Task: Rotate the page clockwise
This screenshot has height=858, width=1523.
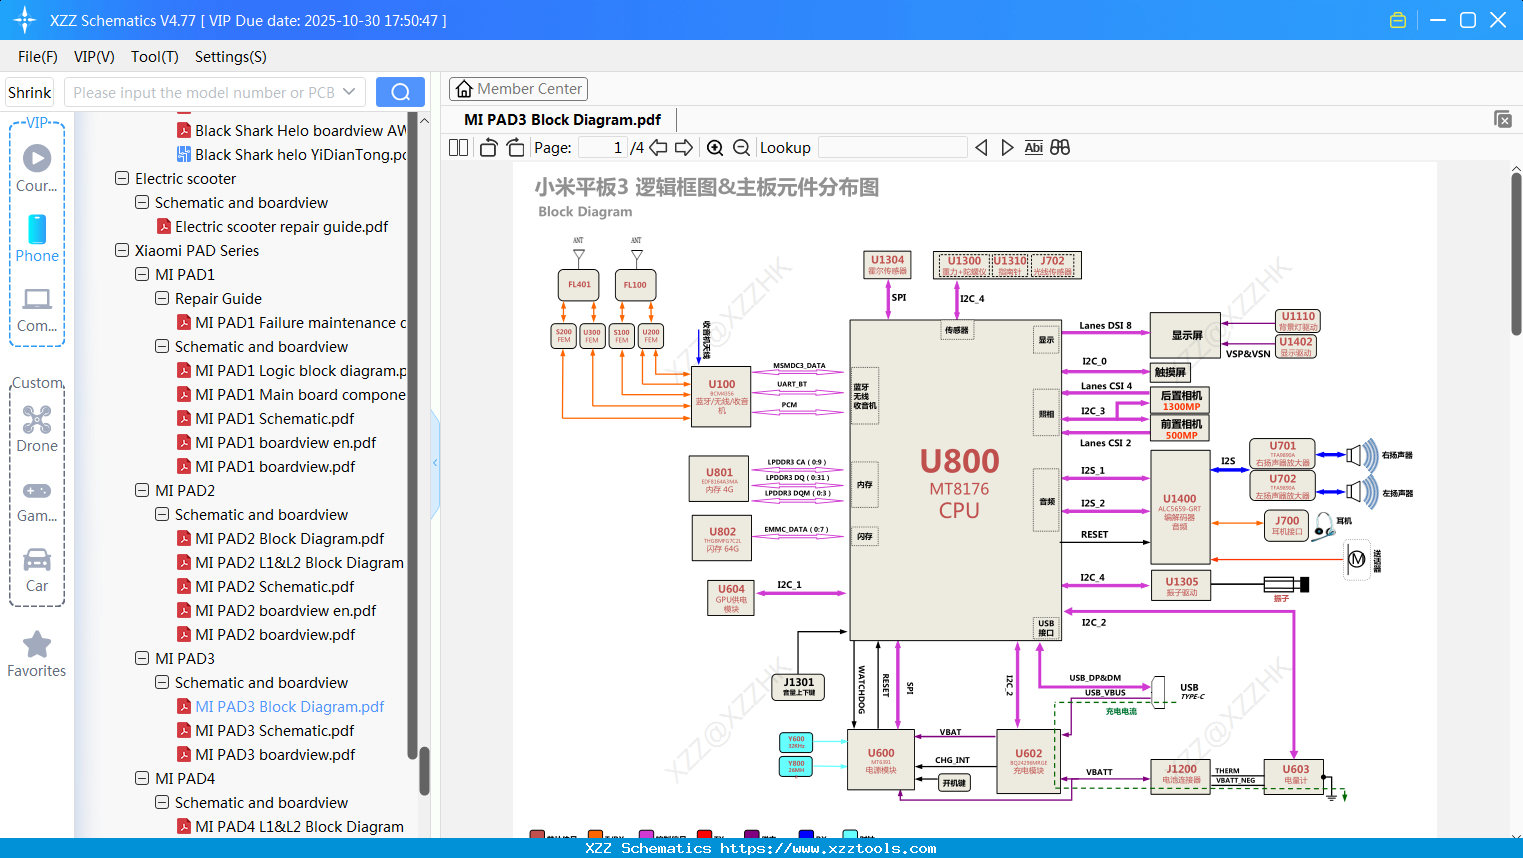Action: (514, 147)
